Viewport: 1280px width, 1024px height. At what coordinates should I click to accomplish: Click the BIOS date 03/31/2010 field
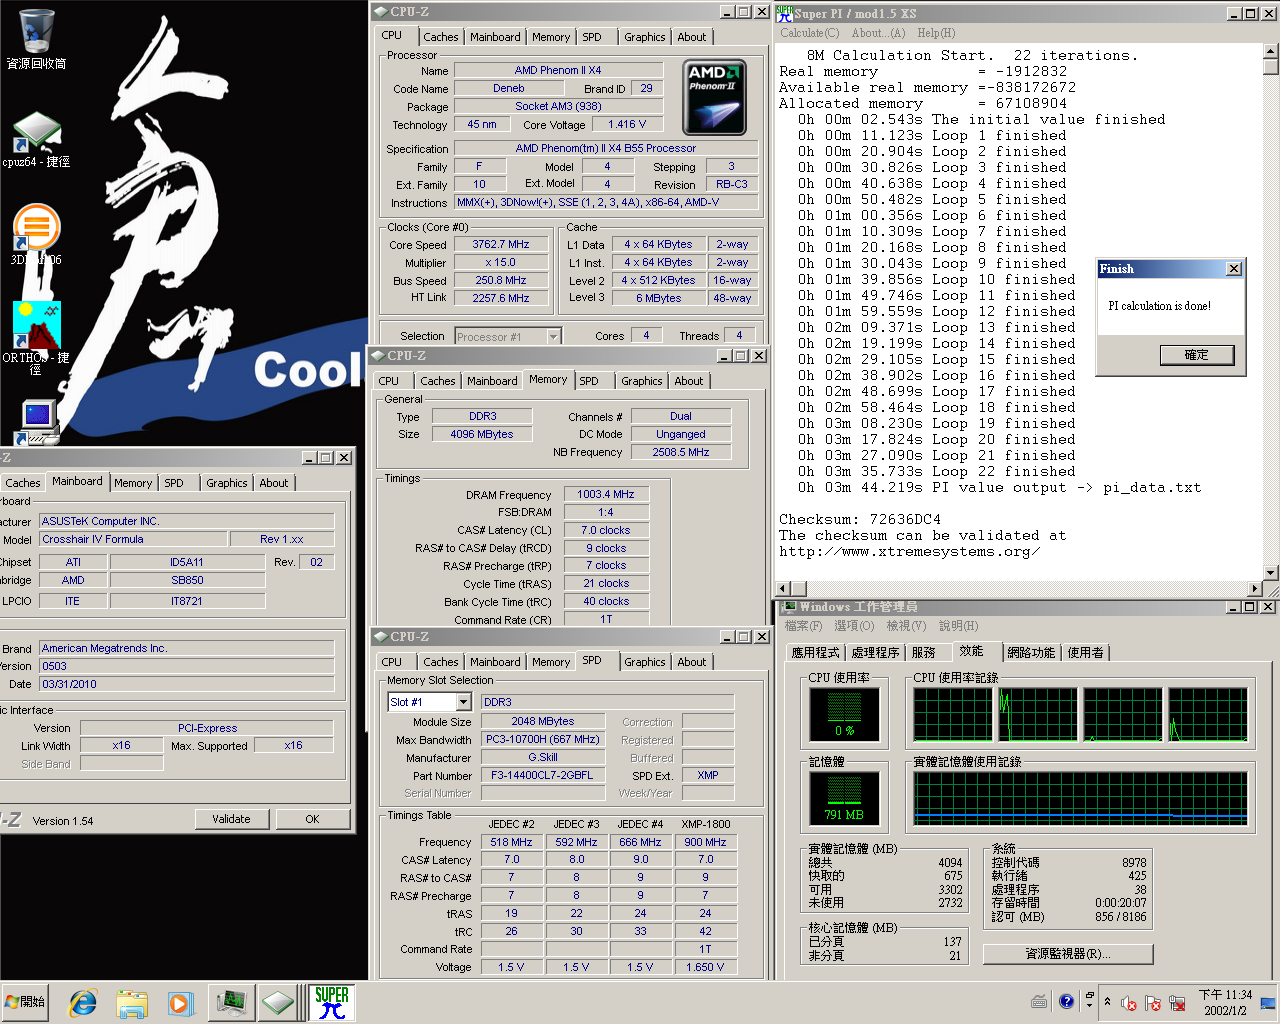(187, 684)
